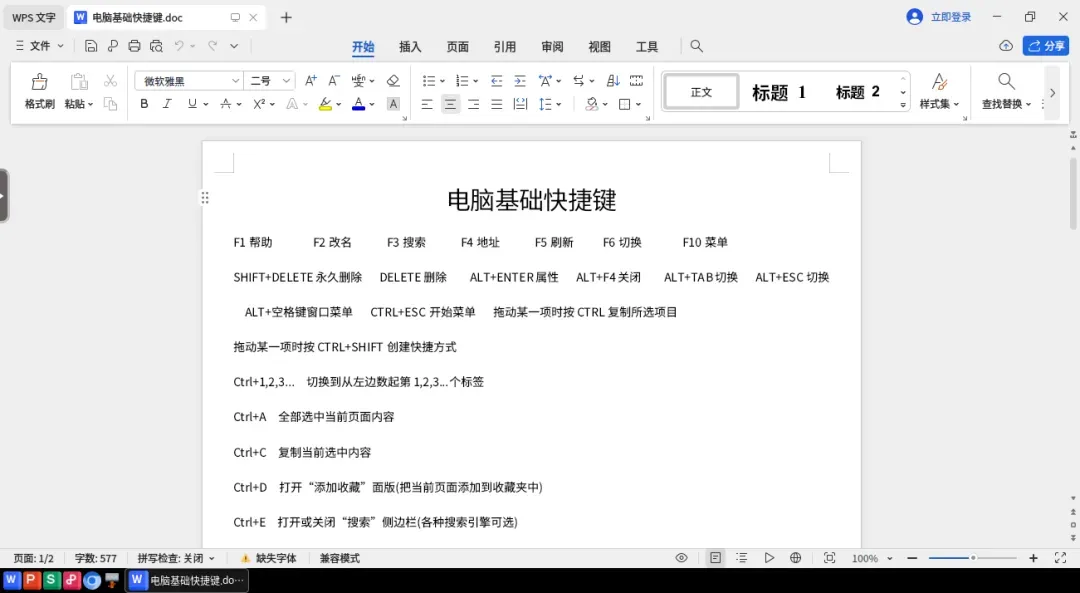Toggle center alignment for paragraph
Viewport: 1080px width, 593px height.
(x=450, y=104)
